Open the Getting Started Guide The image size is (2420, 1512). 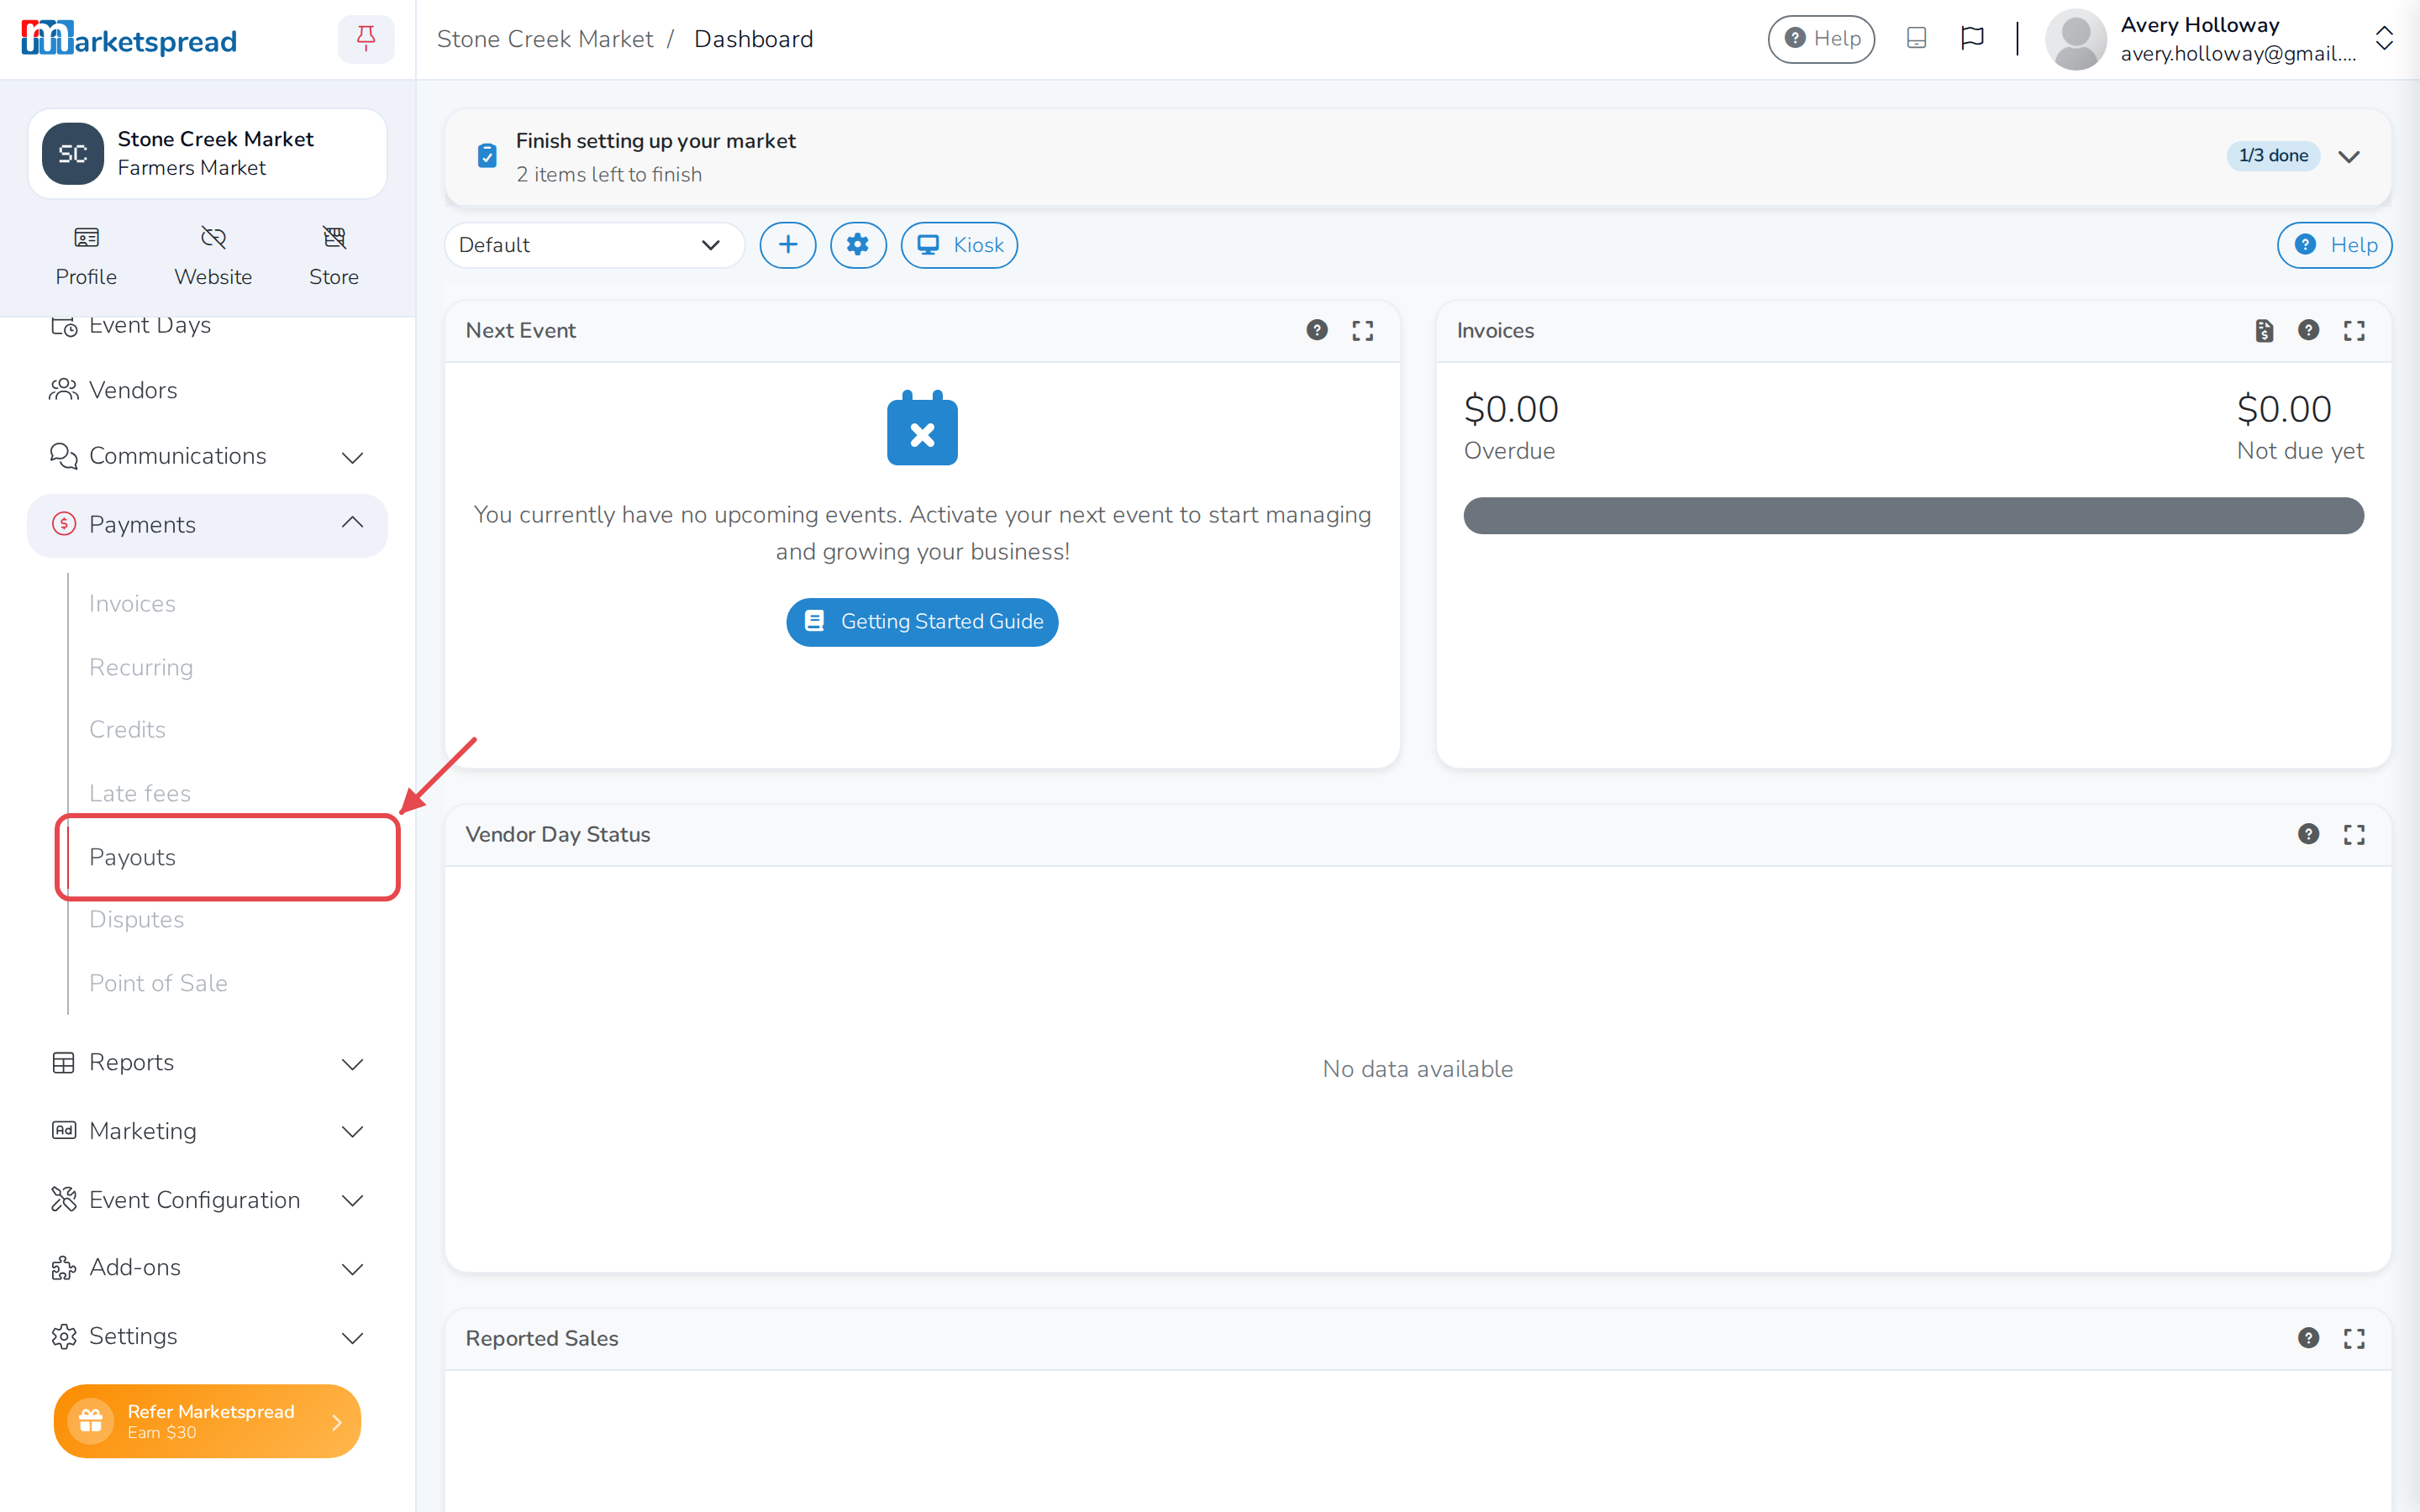coord(922,622)
